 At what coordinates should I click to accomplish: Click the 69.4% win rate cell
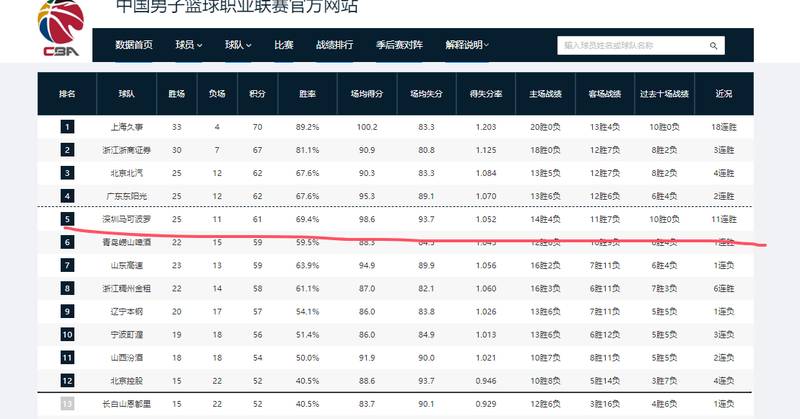[307, 219]
